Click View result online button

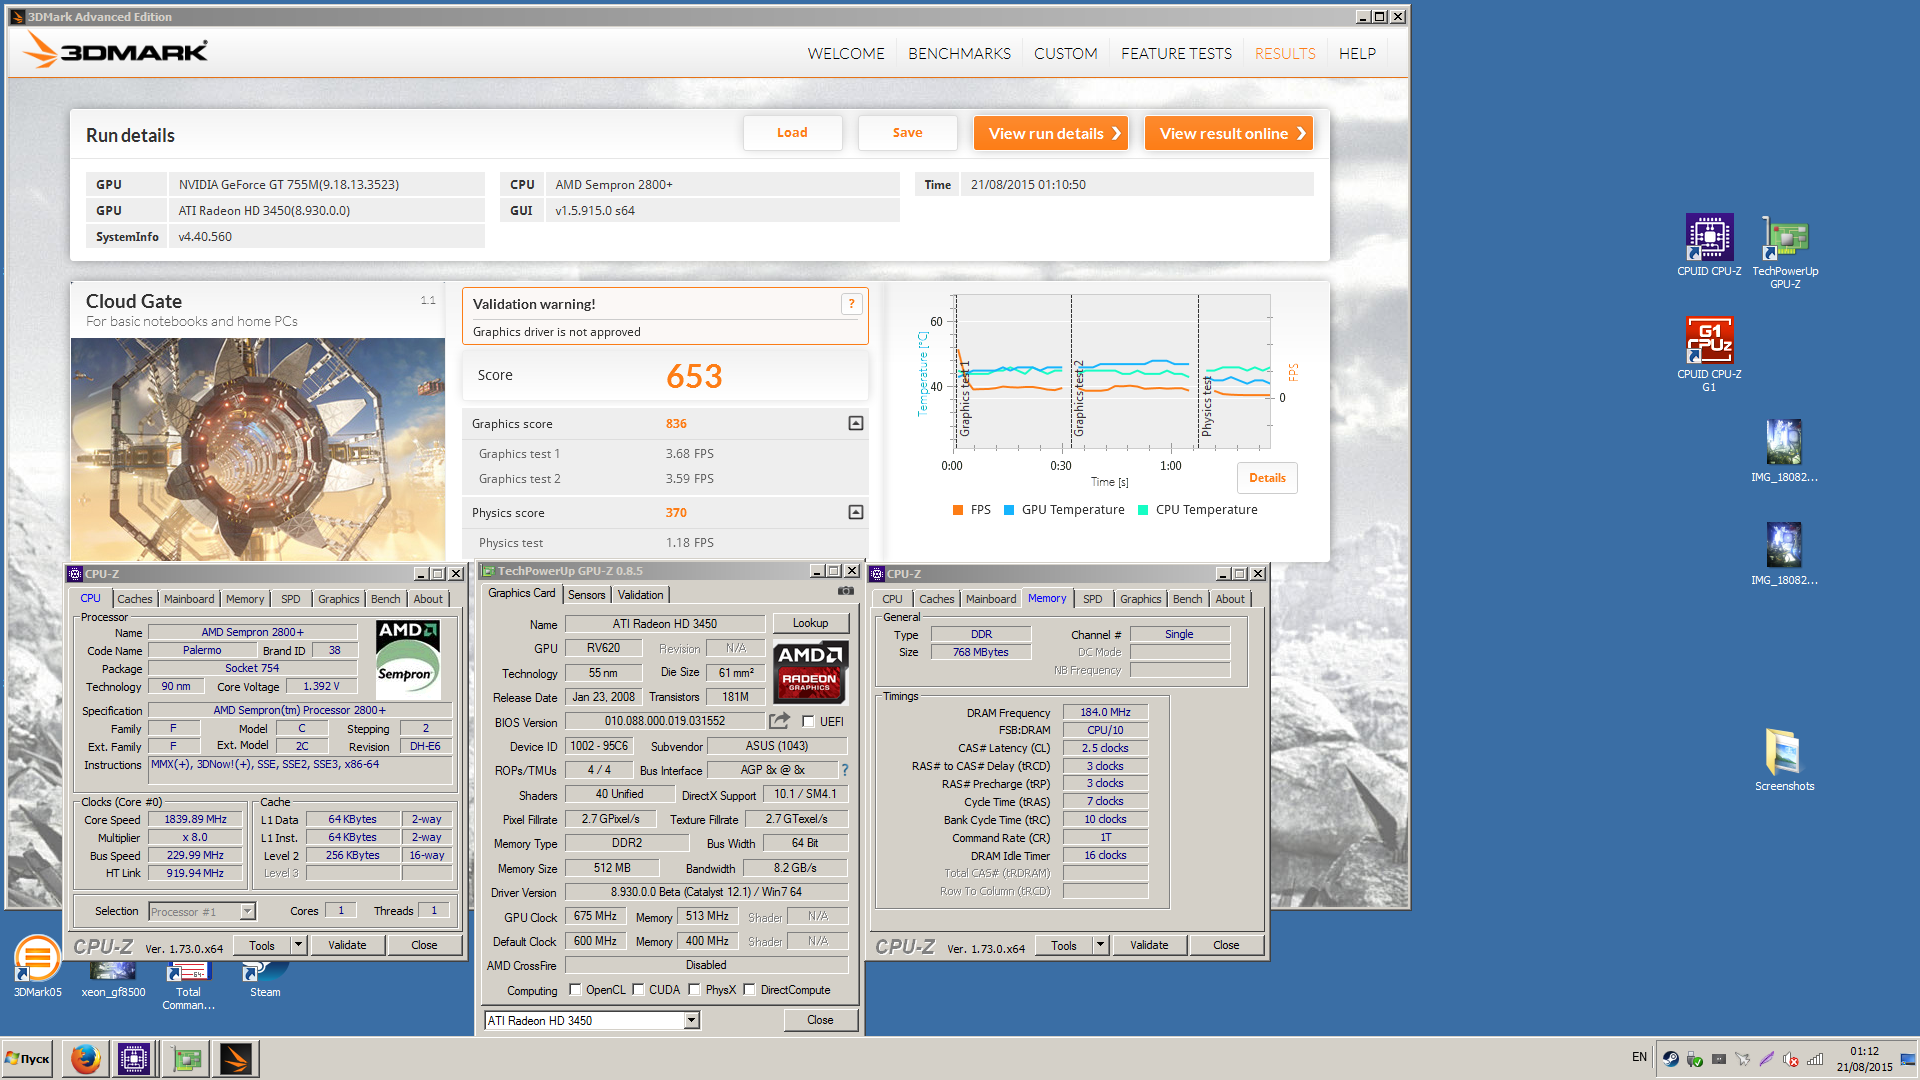(1229, 133)
